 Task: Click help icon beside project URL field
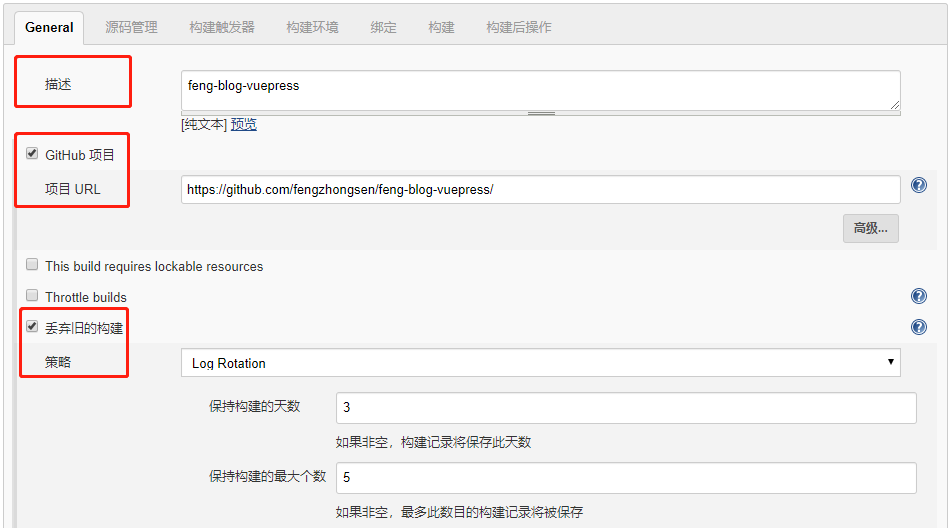point(918,185)
